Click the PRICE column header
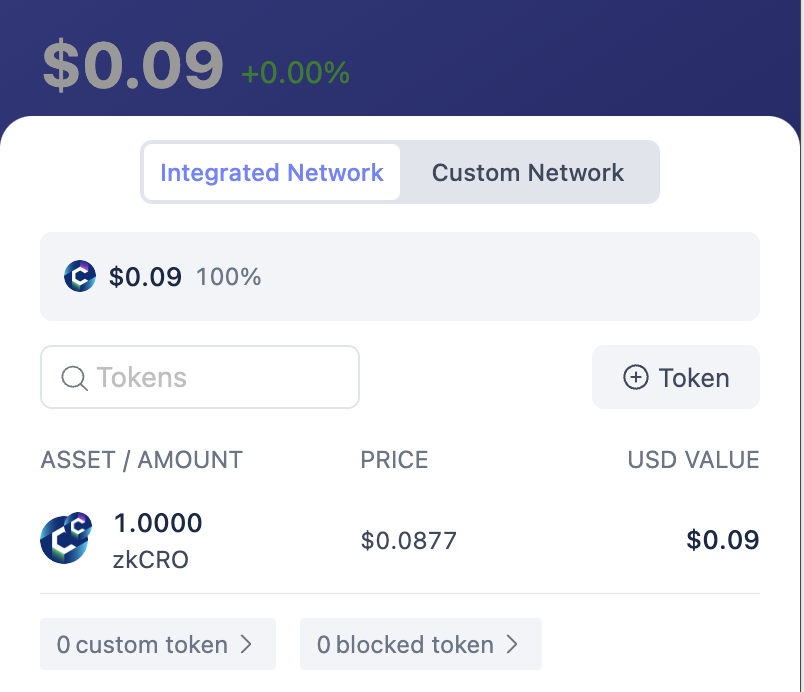This screenshot has width=804, height=692. (394, 460)
